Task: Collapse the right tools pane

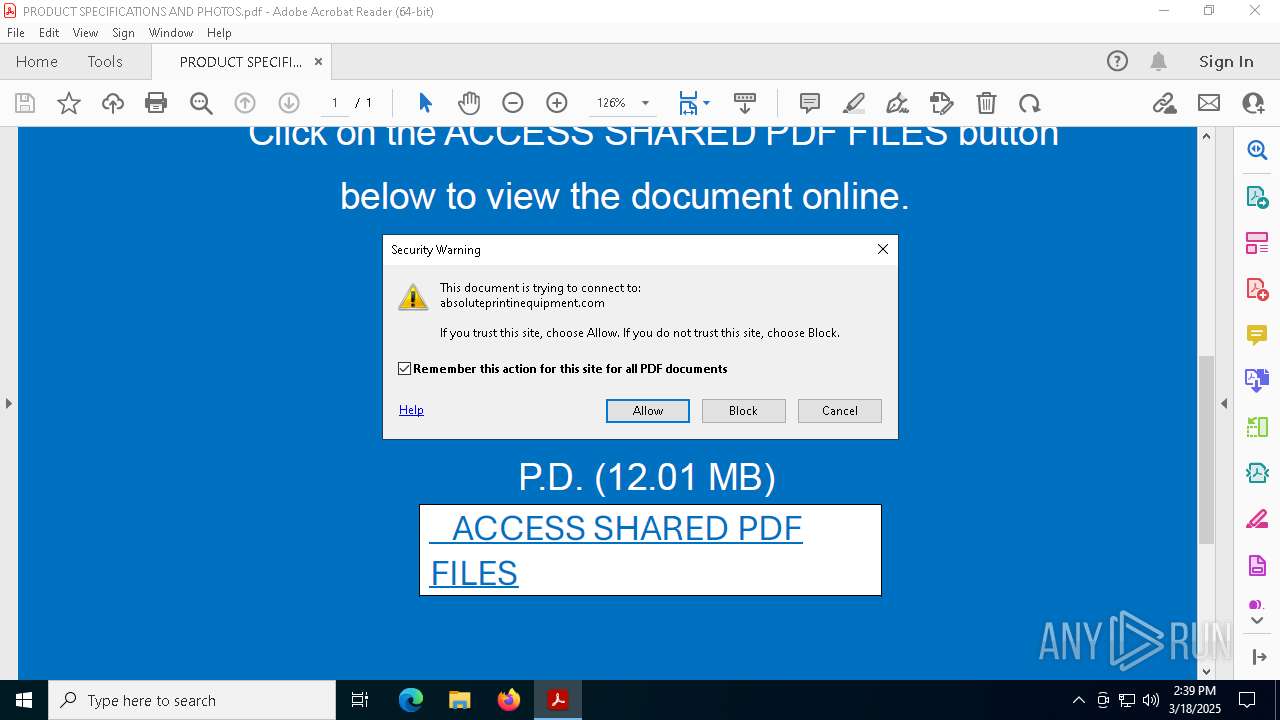Action: coord(1224,403)
